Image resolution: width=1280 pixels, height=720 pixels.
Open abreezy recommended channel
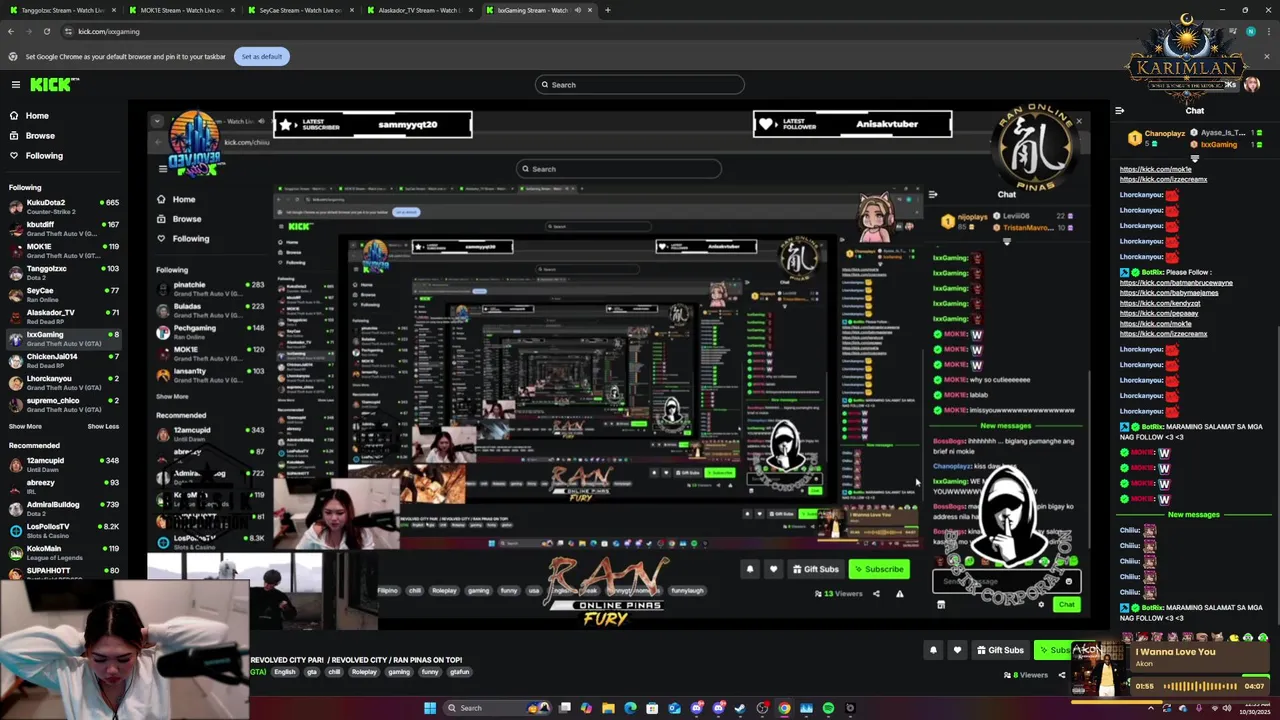click(x=64, y=486)
